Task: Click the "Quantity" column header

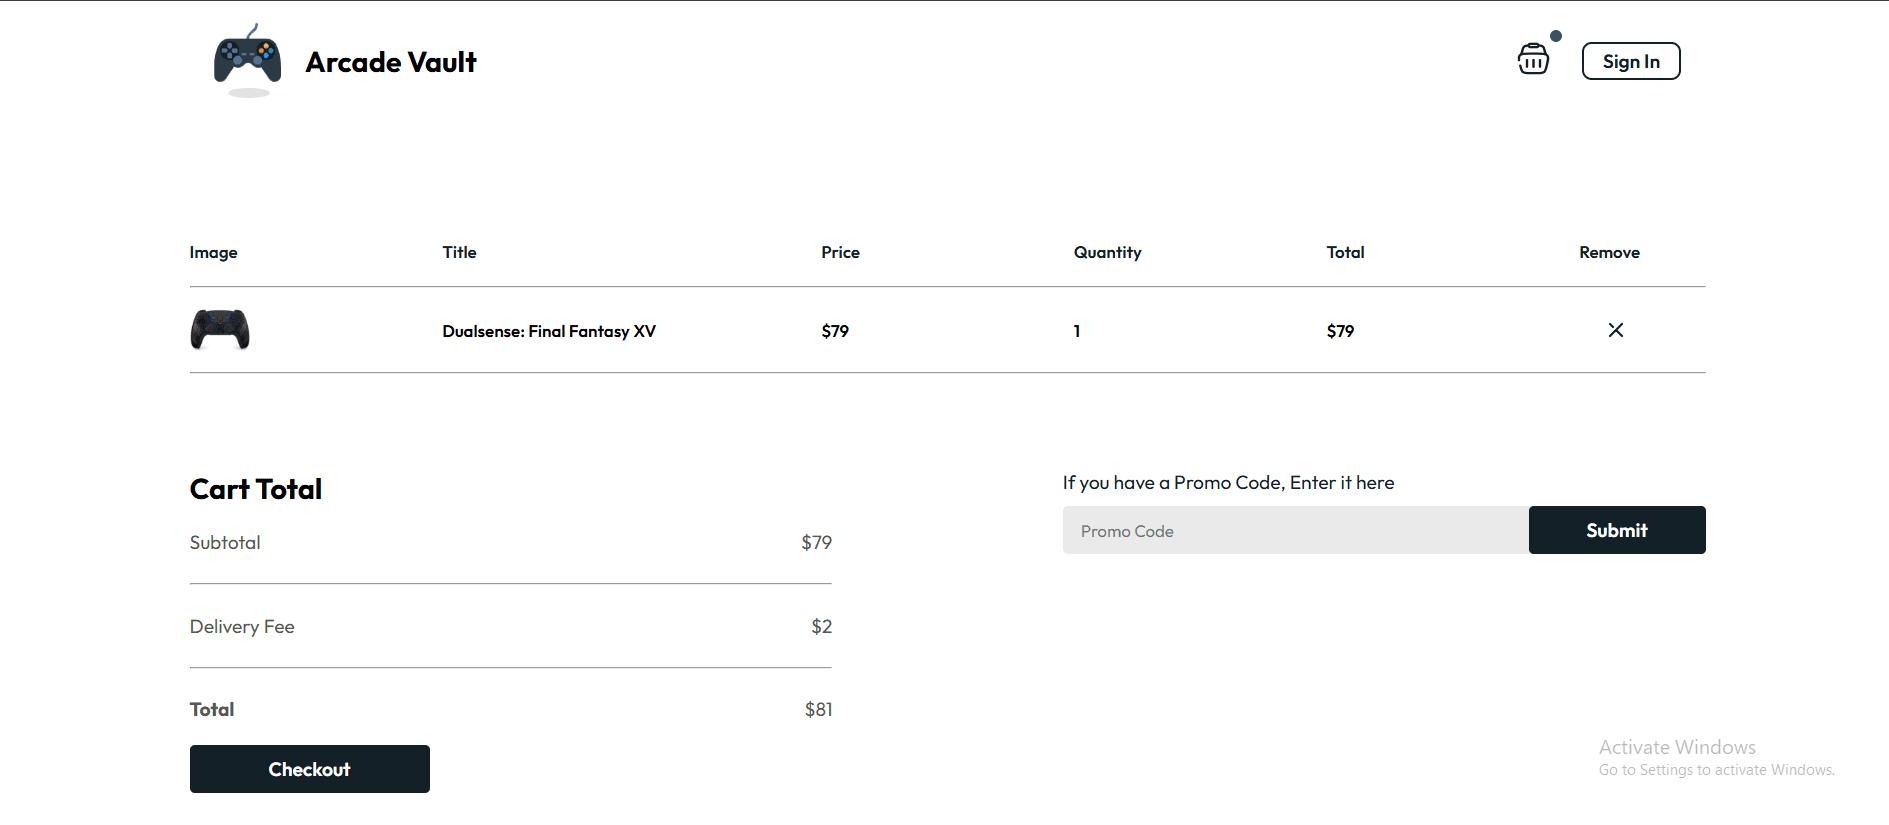Action: coord(1108,253)
